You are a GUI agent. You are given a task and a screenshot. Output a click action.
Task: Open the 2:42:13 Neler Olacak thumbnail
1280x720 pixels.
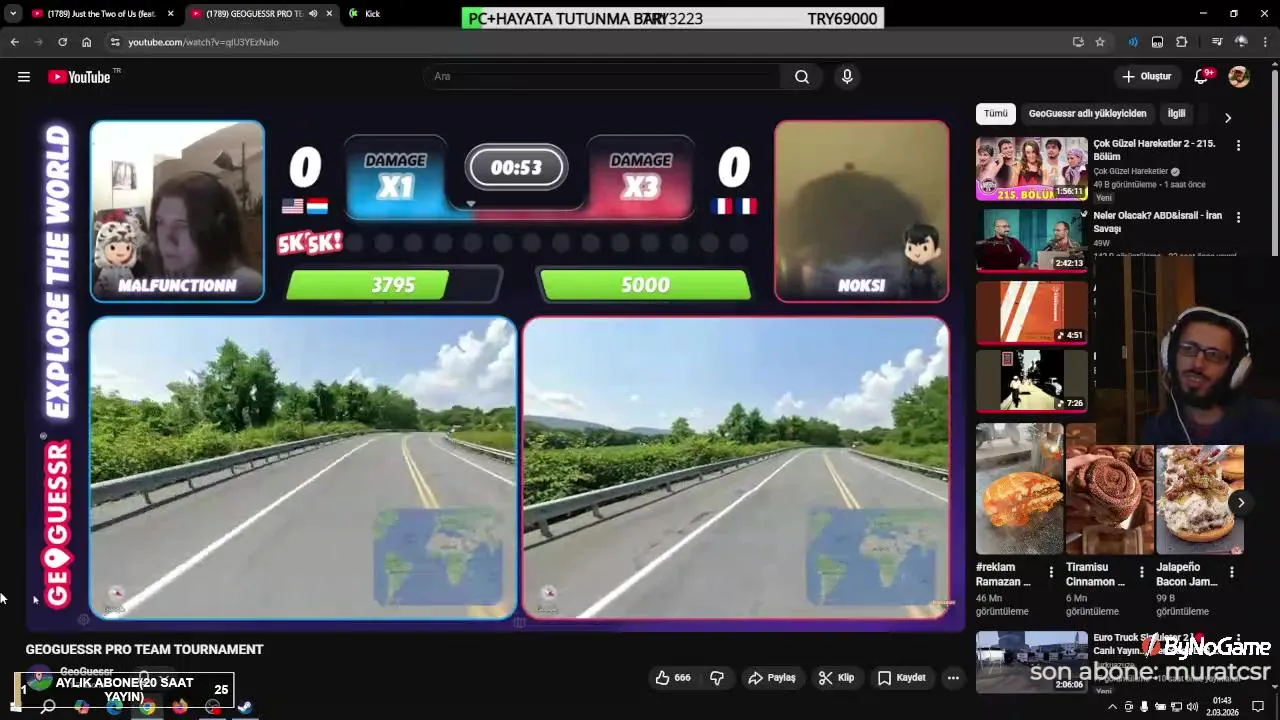pos(1032,240)
